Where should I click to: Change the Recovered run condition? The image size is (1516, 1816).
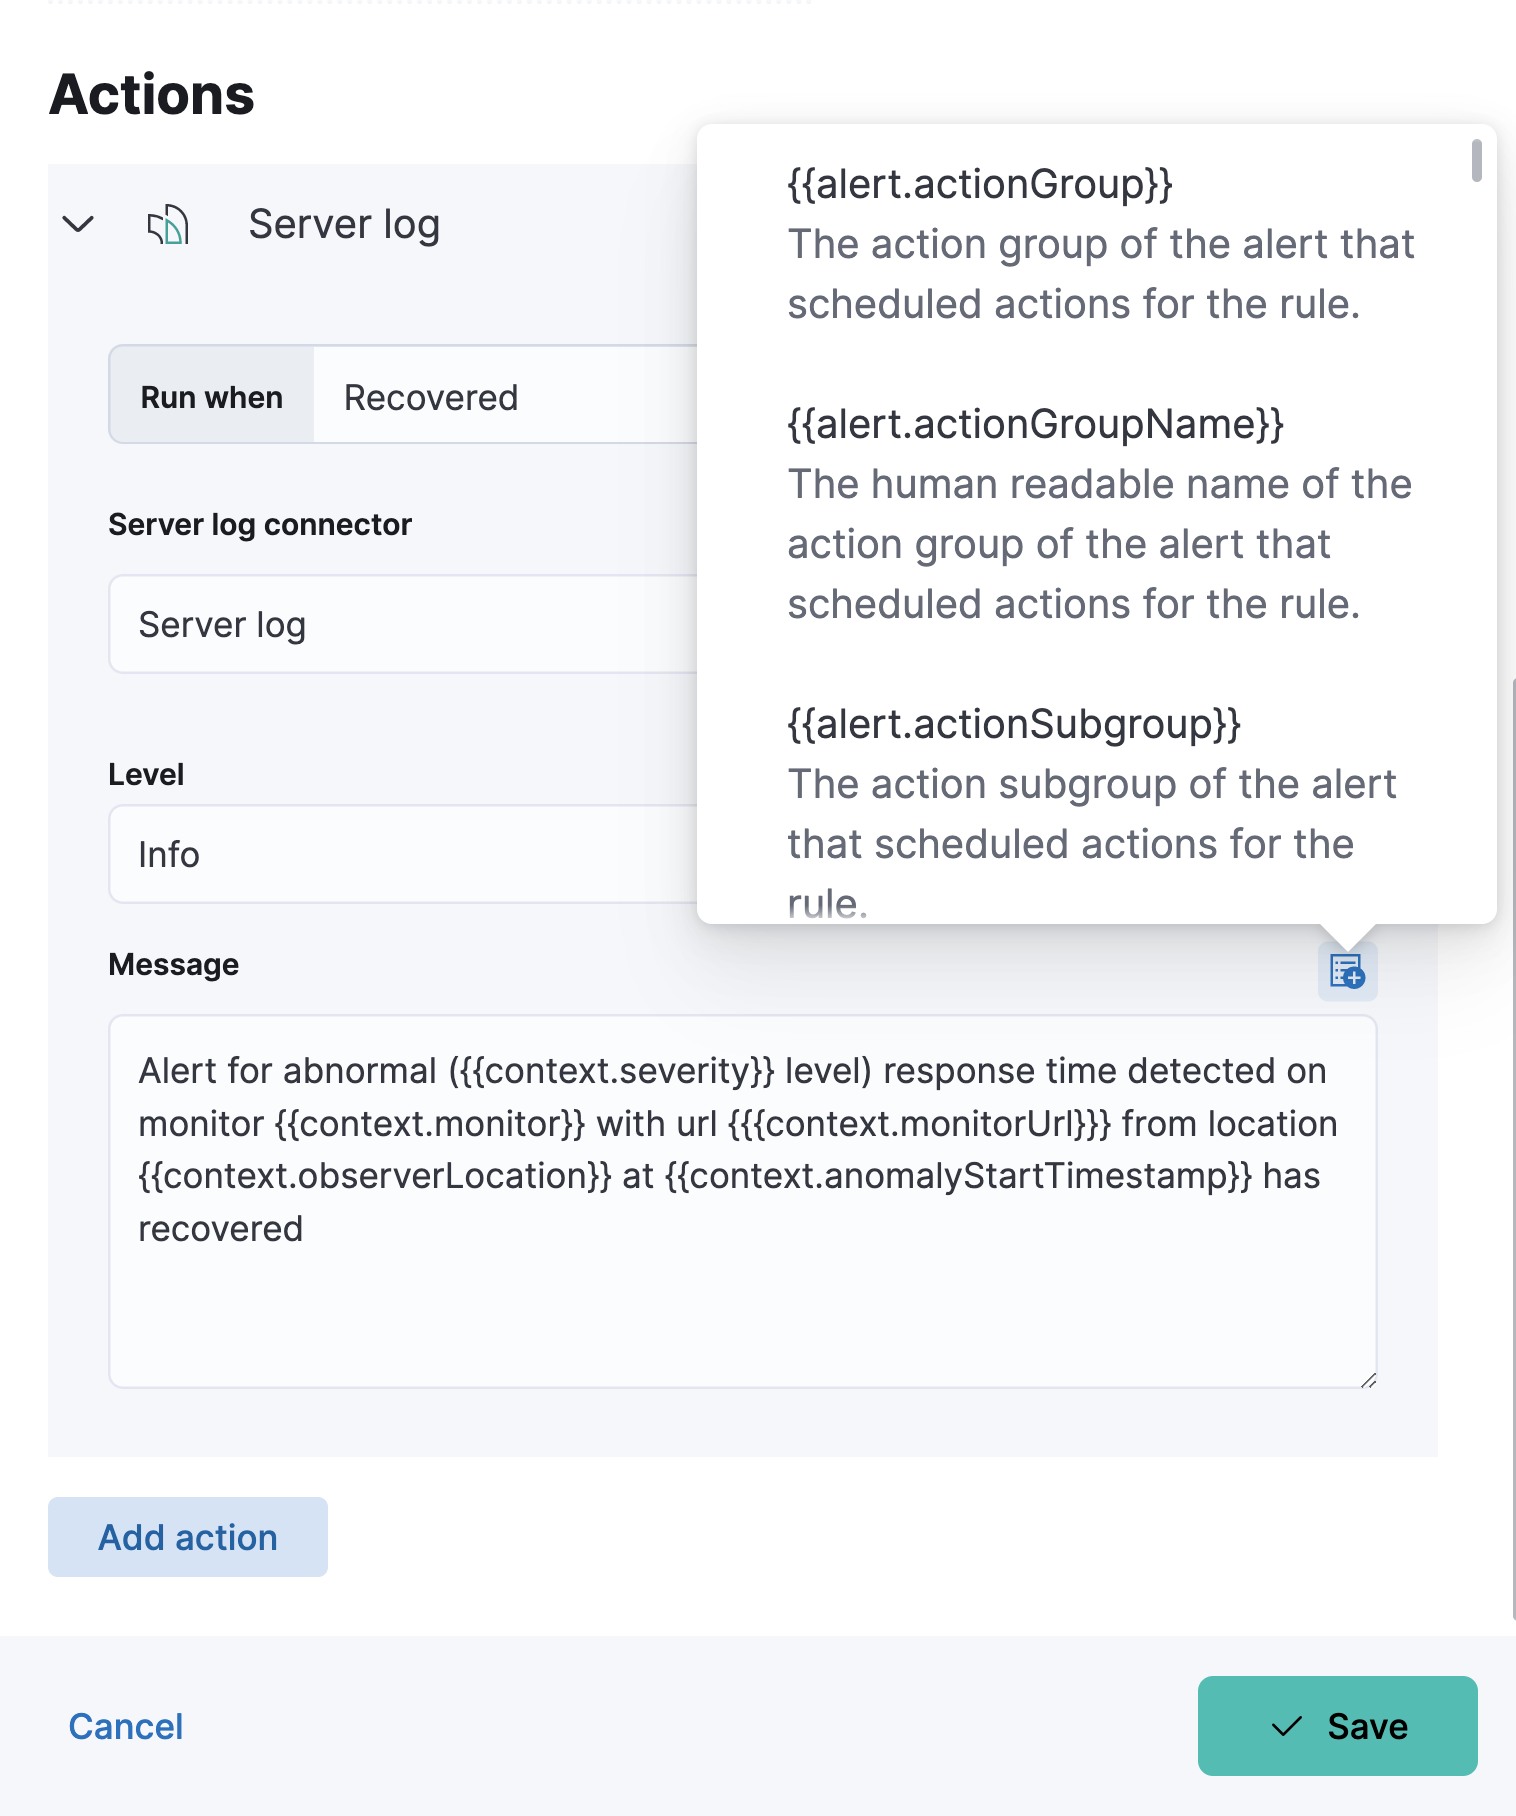pos(430,396)
